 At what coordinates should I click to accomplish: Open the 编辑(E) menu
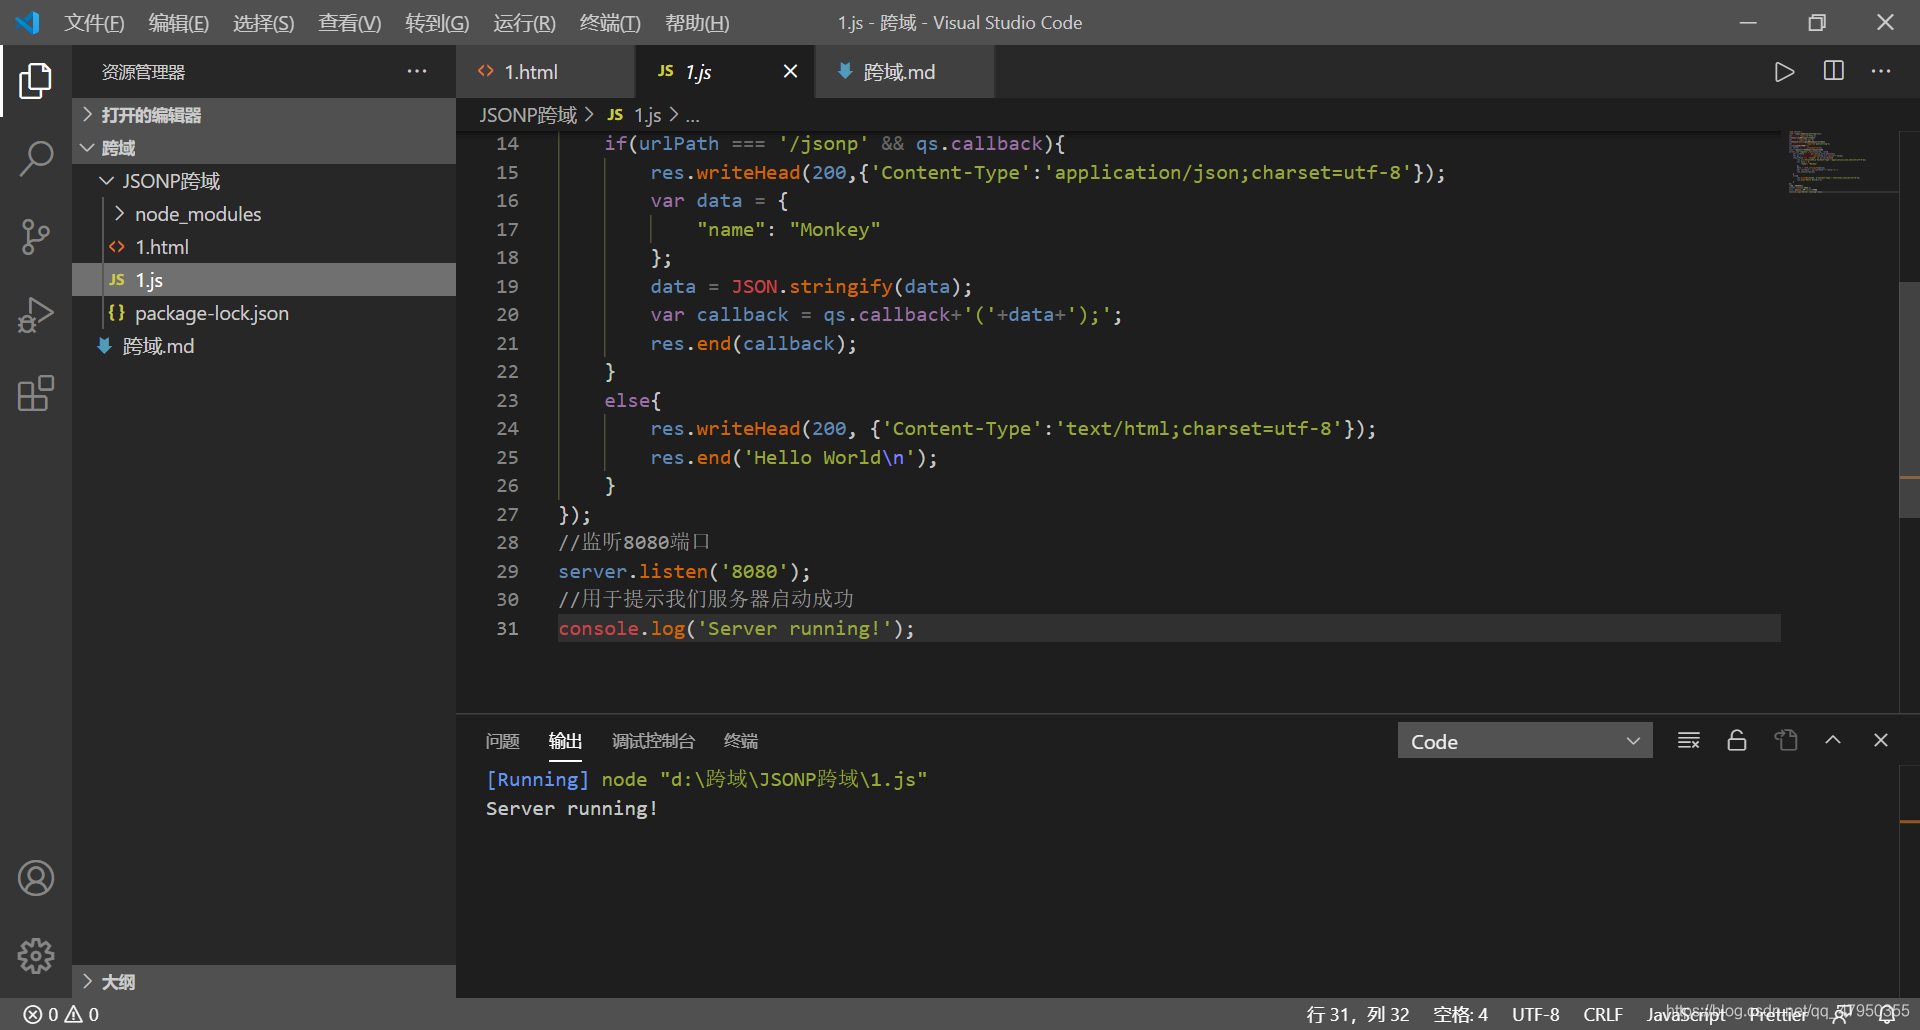(179, 22)
